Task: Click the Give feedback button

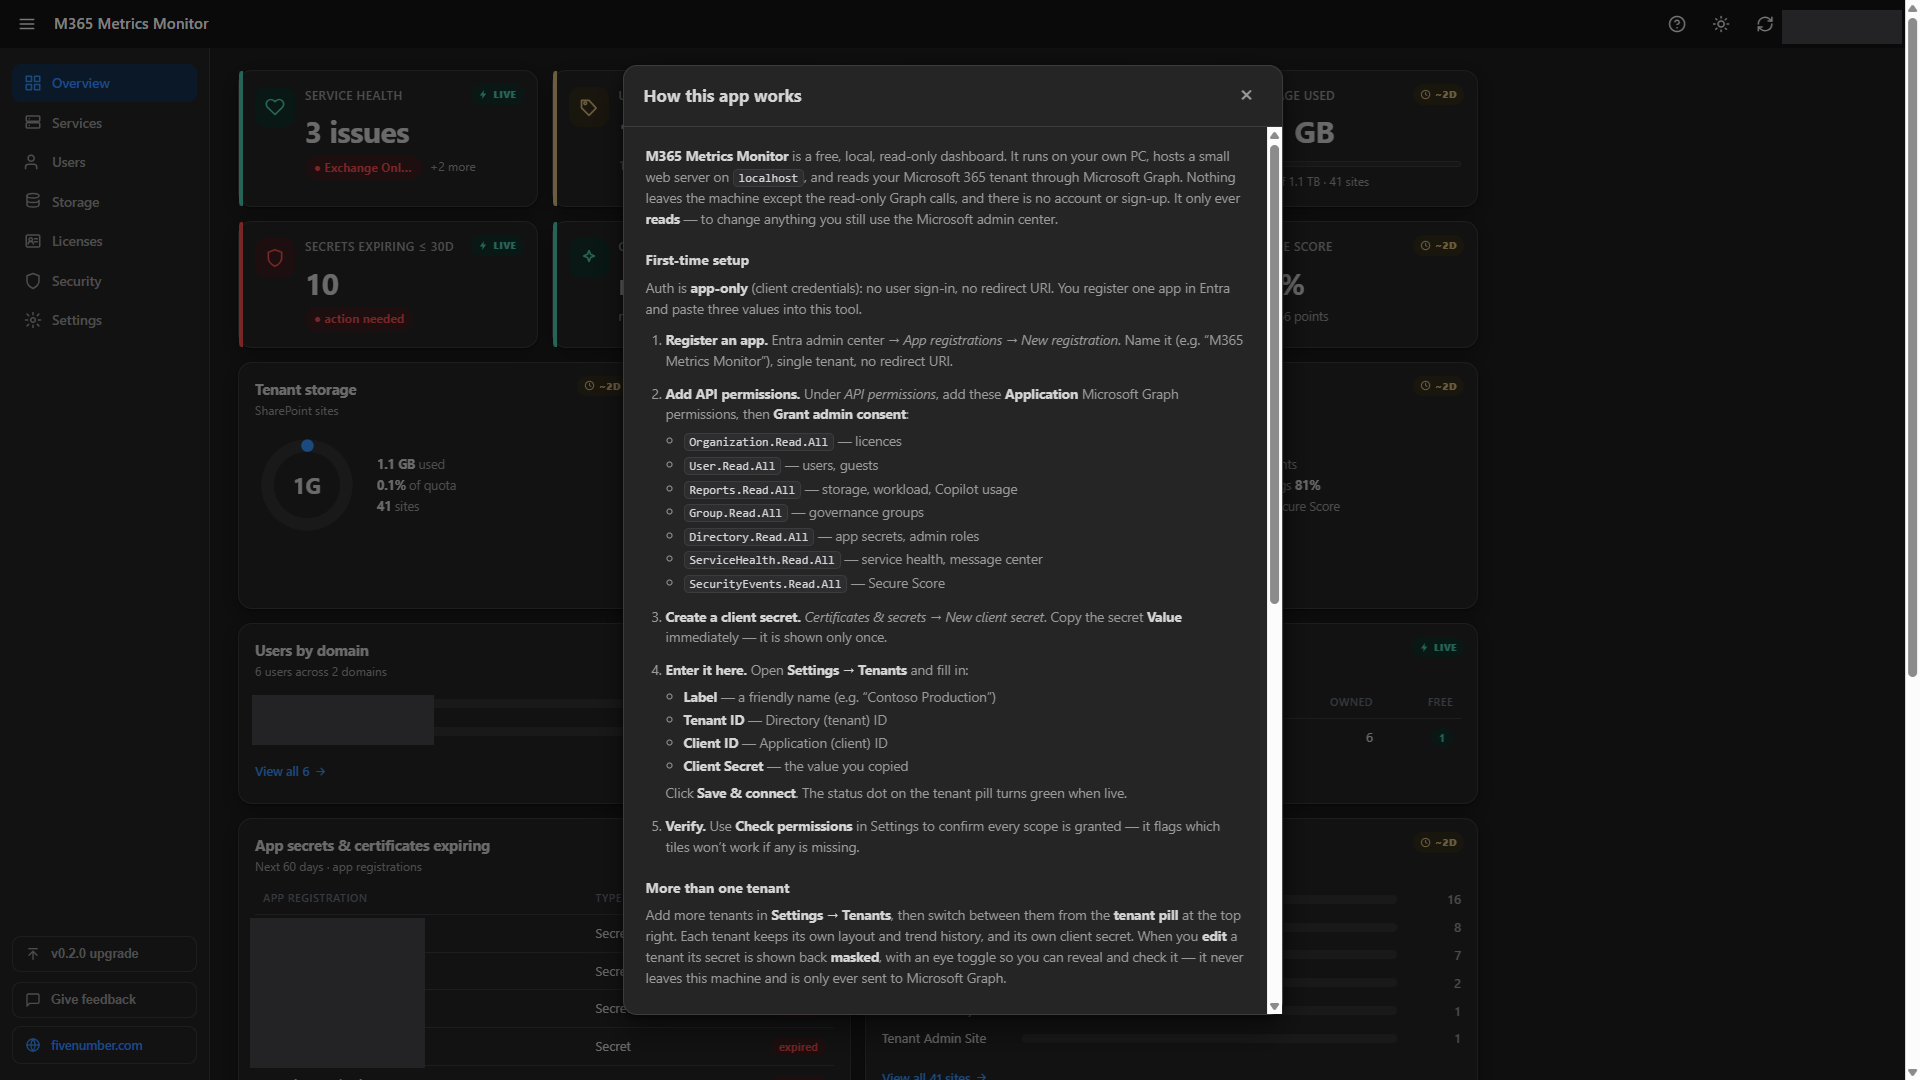Action: coord(104,1000)
